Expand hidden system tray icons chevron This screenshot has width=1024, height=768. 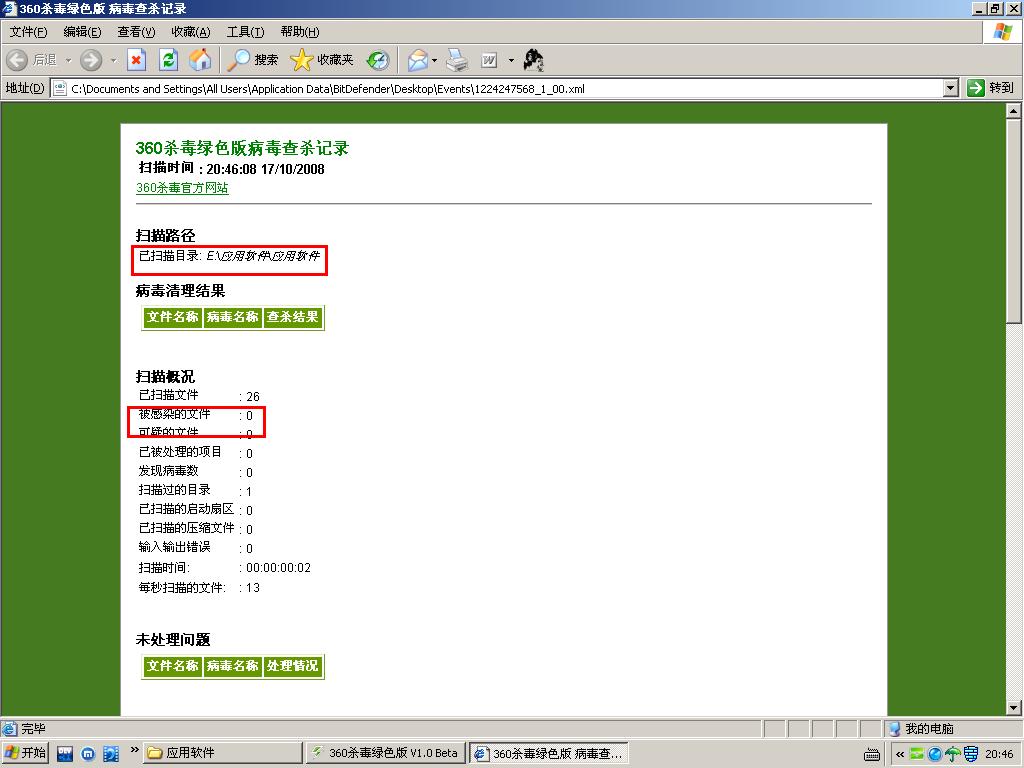tap(899, 754)
